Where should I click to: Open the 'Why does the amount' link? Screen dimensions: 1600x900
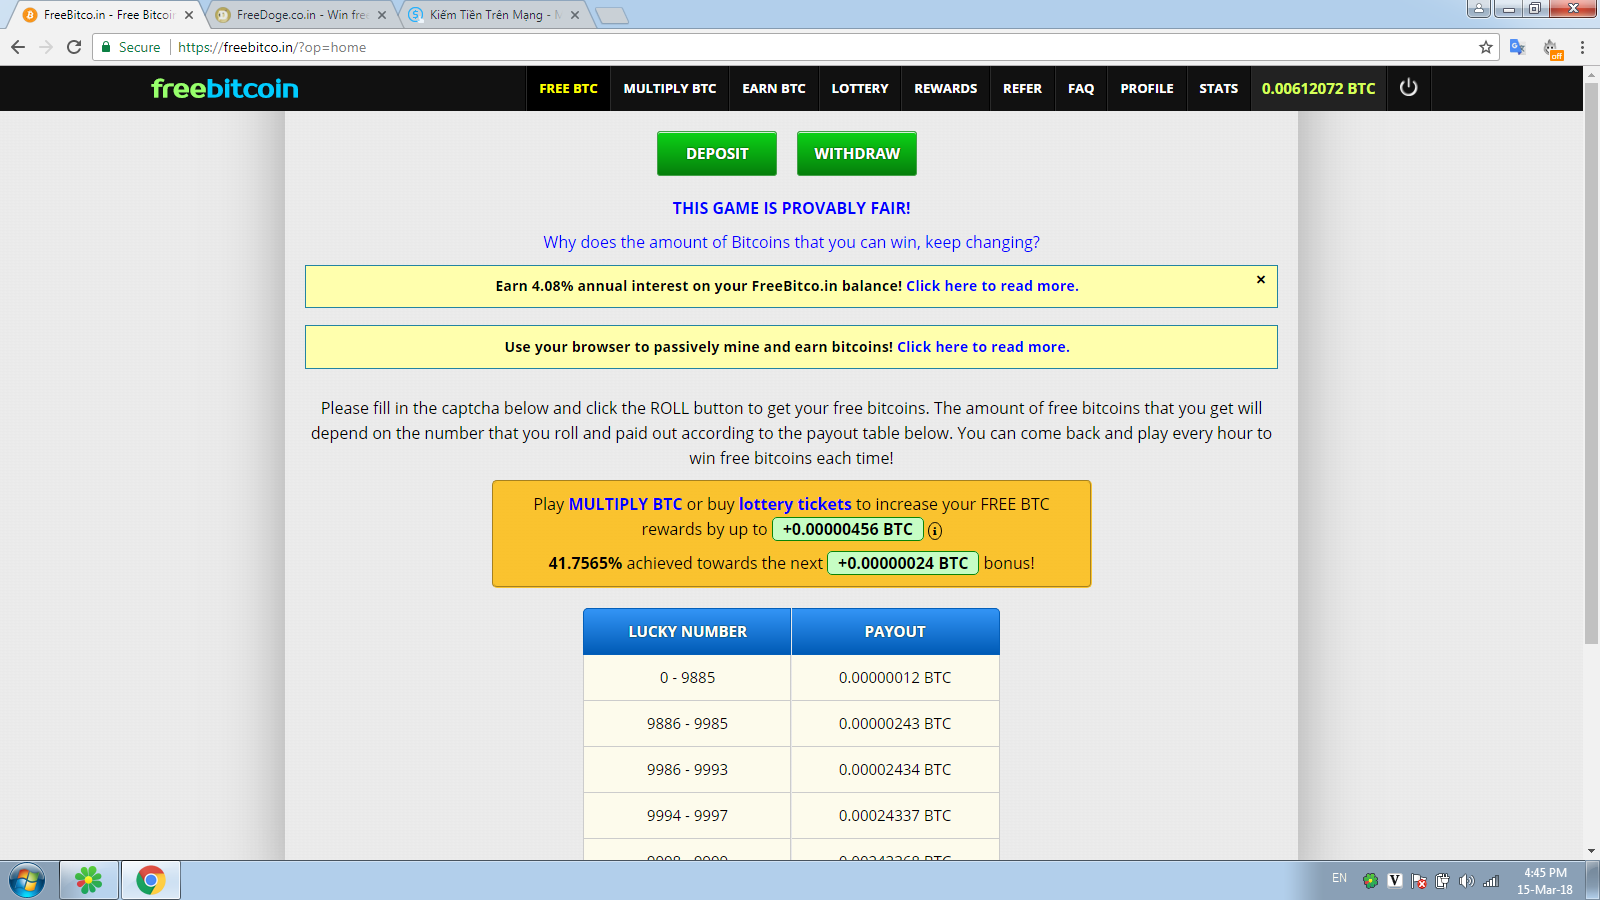point(791,242)
